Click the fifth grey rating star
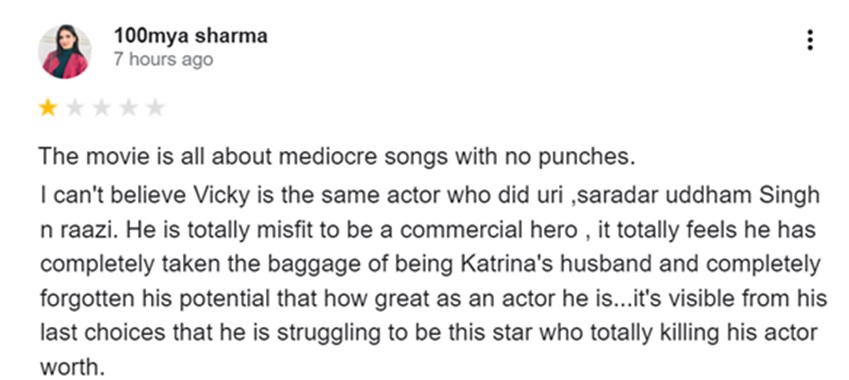 point(155,108)
